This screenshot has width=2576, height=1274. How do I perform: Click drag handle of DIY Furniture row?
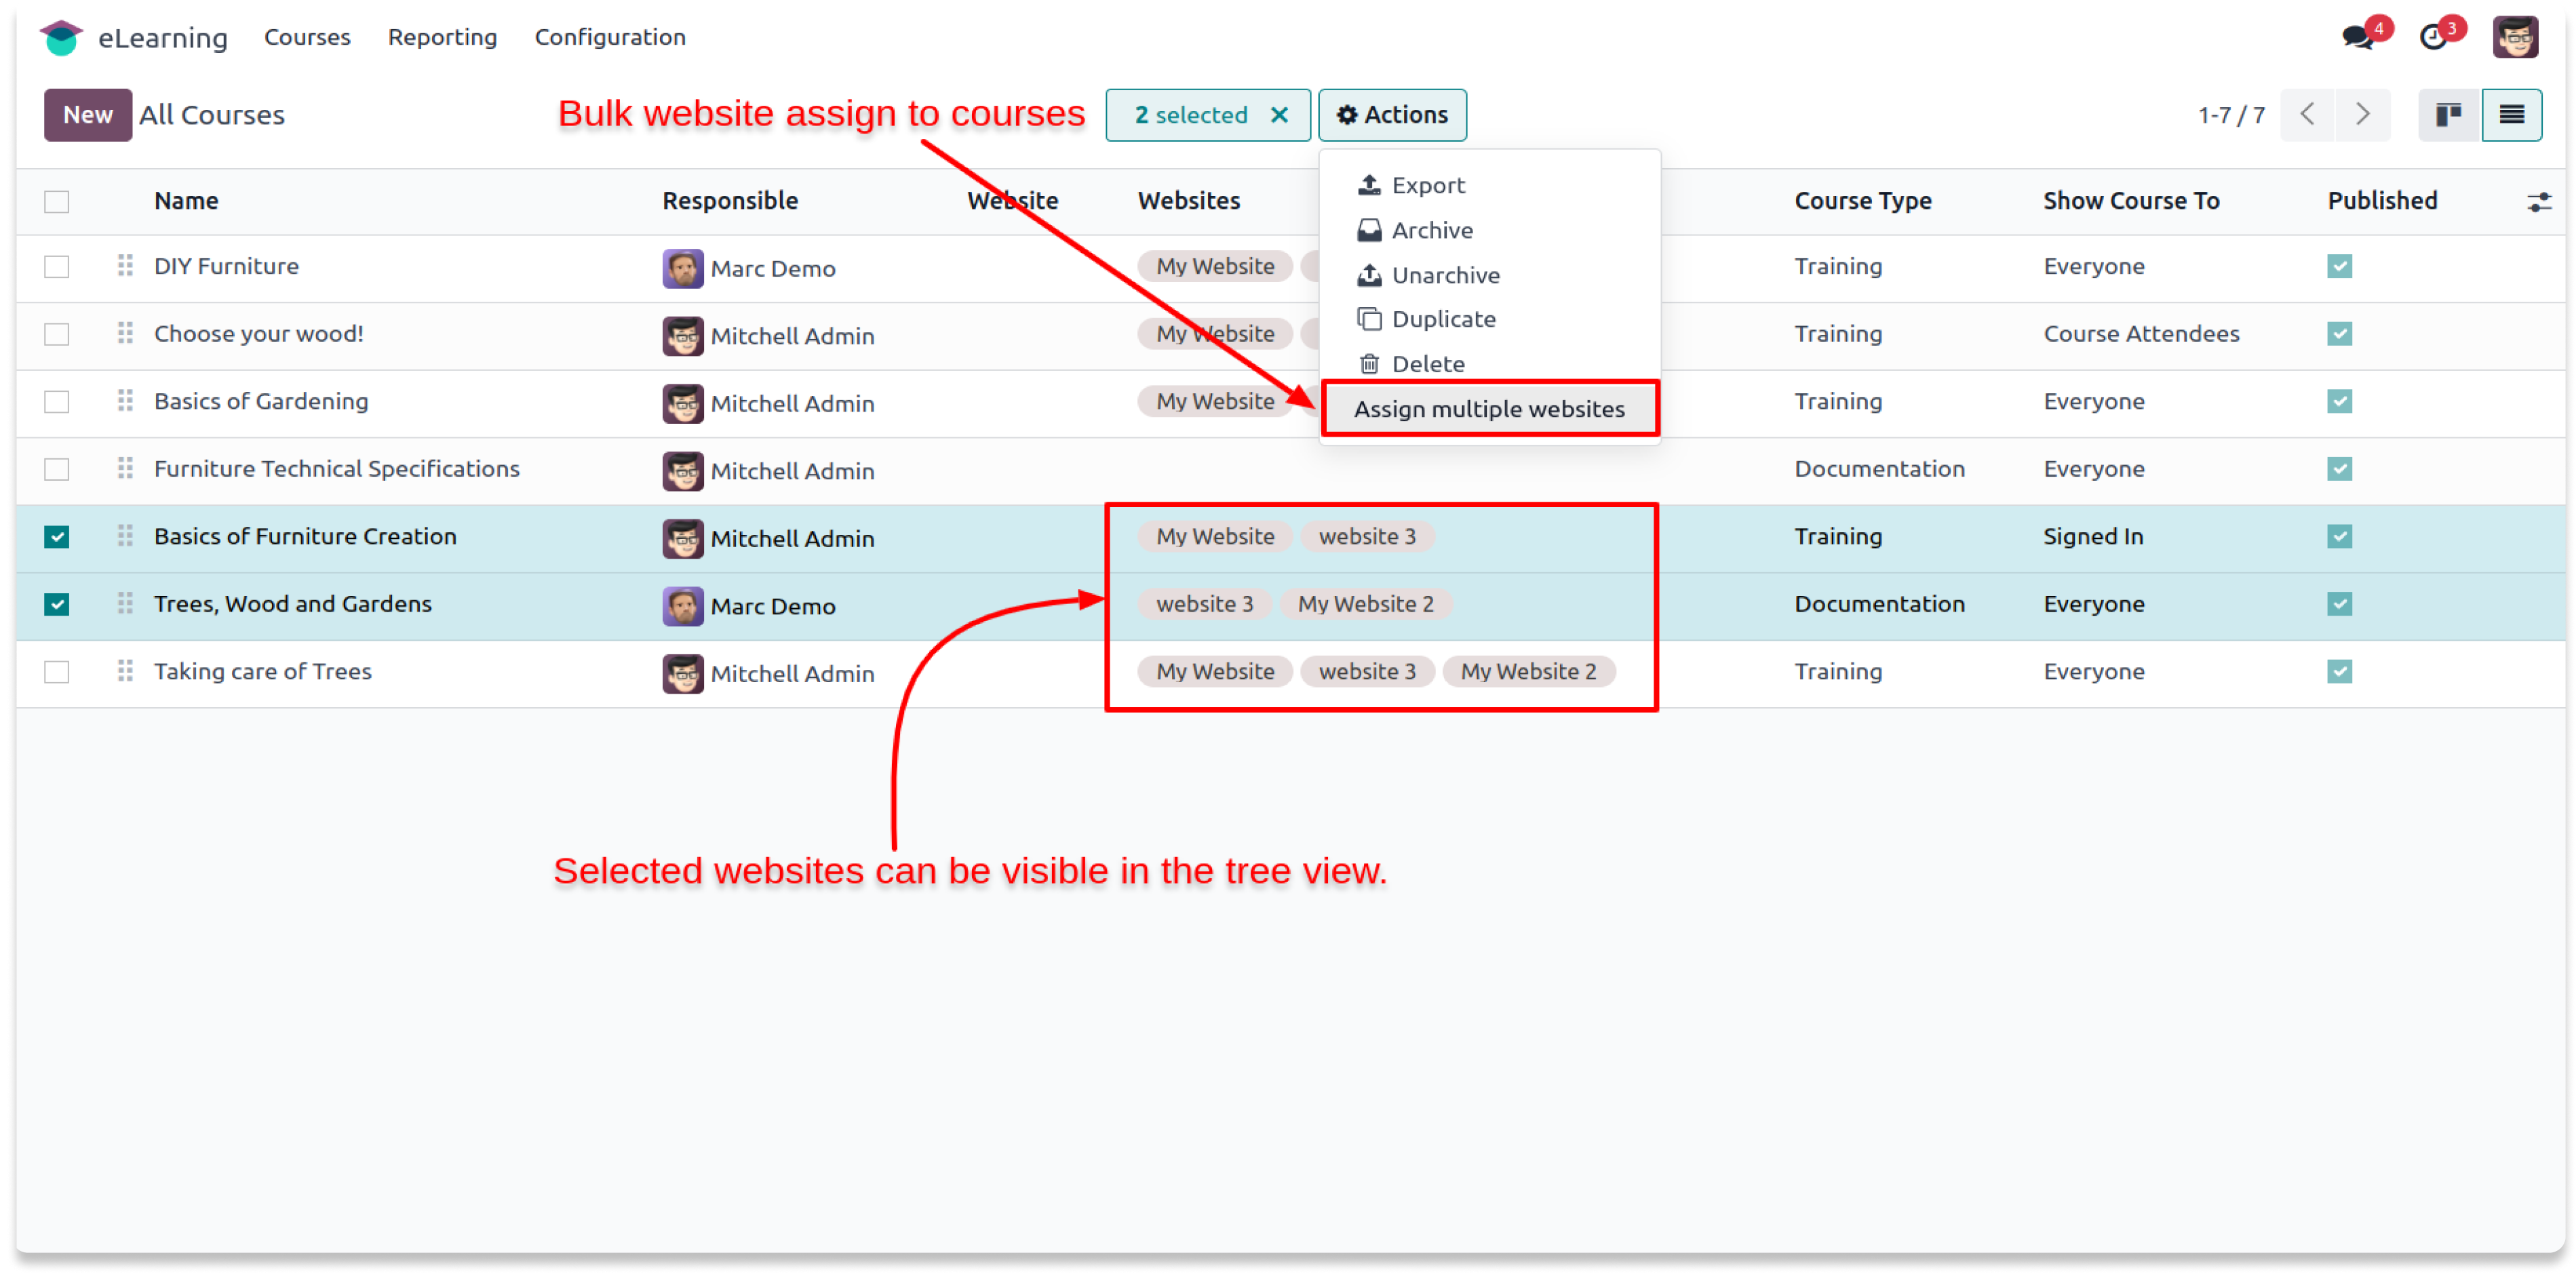(125, 266)
